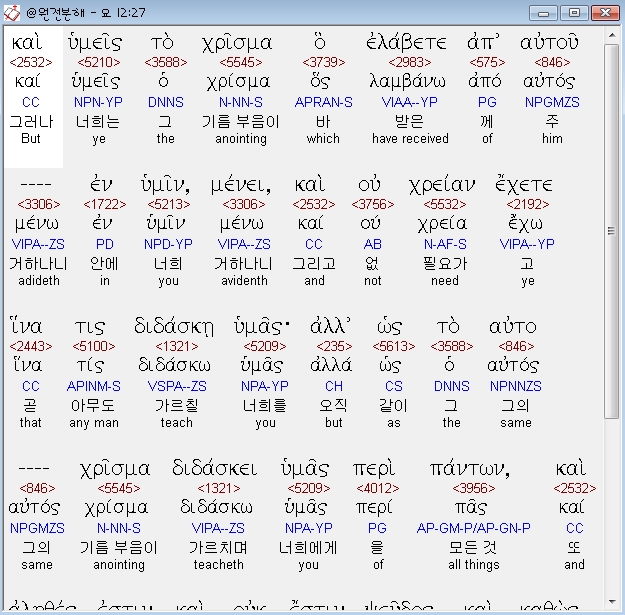Click the parsing code NPN-YP
The width and height of the screenshot is (625, 615).
[98, 102]
